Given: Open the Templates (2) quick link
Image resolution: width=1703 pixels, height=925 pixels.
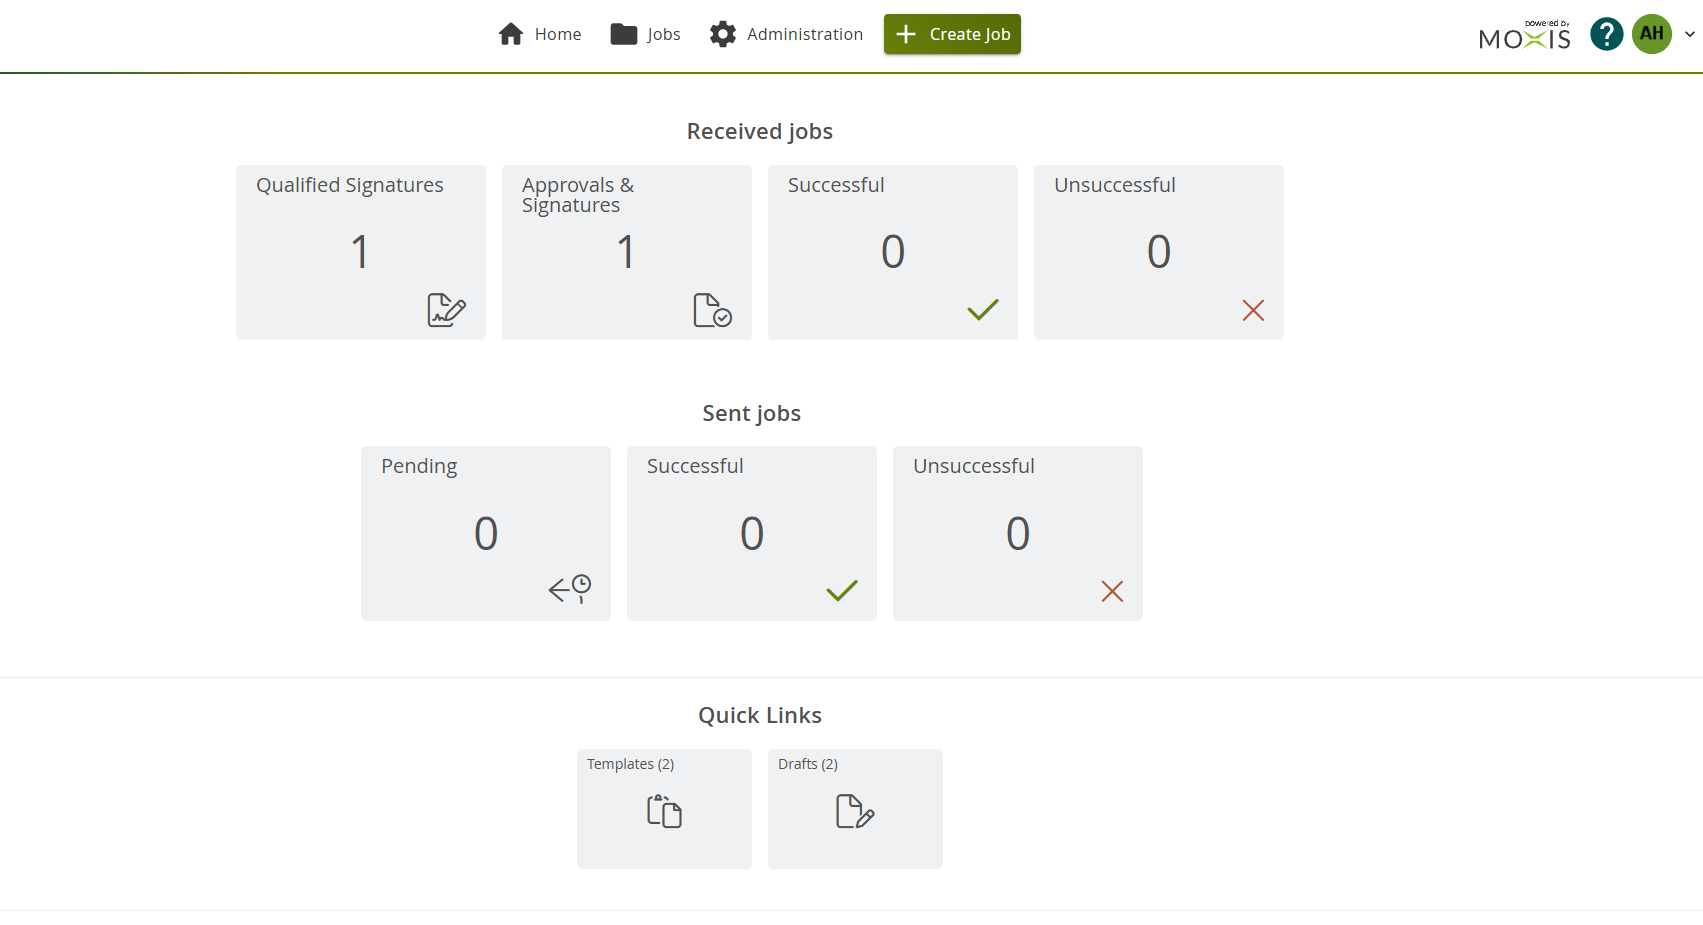Looking at the screenshot, I should tap(630, 764).
